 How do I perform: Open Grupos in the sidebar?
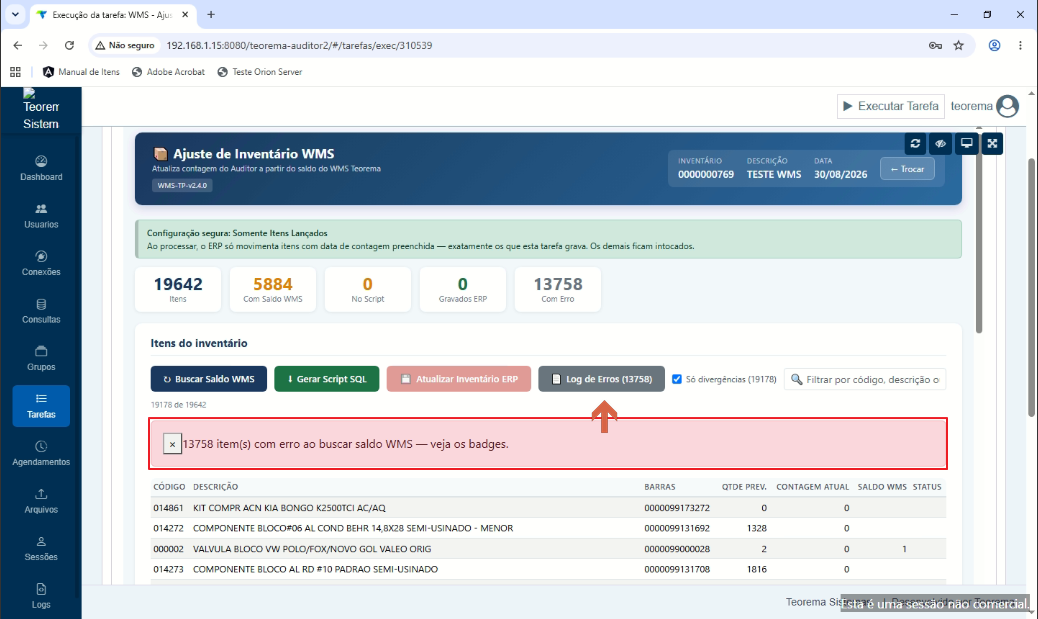pos(41,359)
